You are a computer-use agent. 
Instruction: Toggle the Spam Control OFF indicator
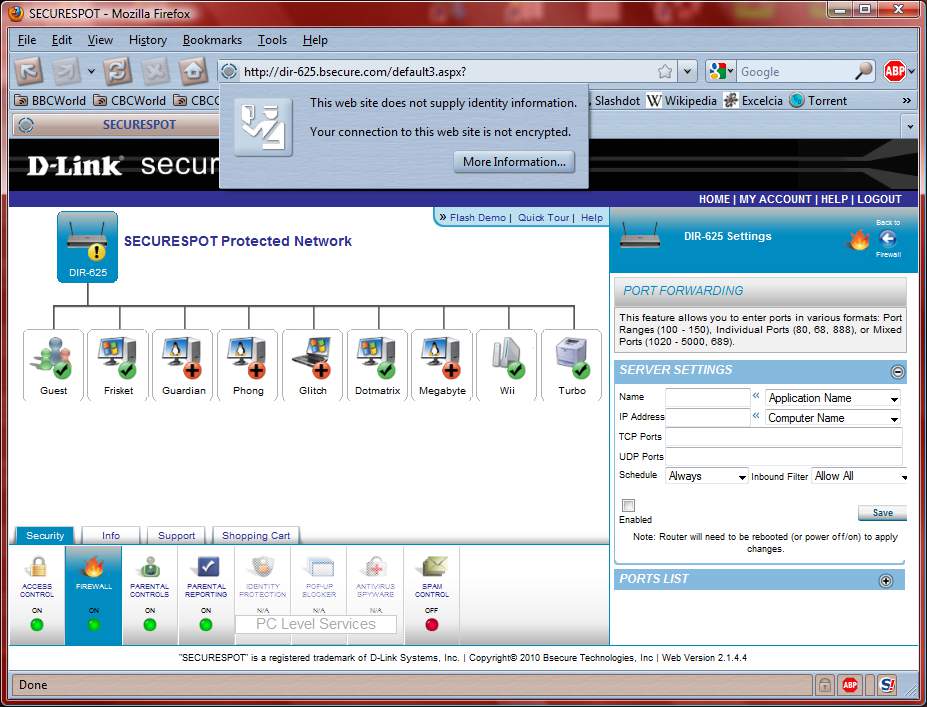point(432,624)
